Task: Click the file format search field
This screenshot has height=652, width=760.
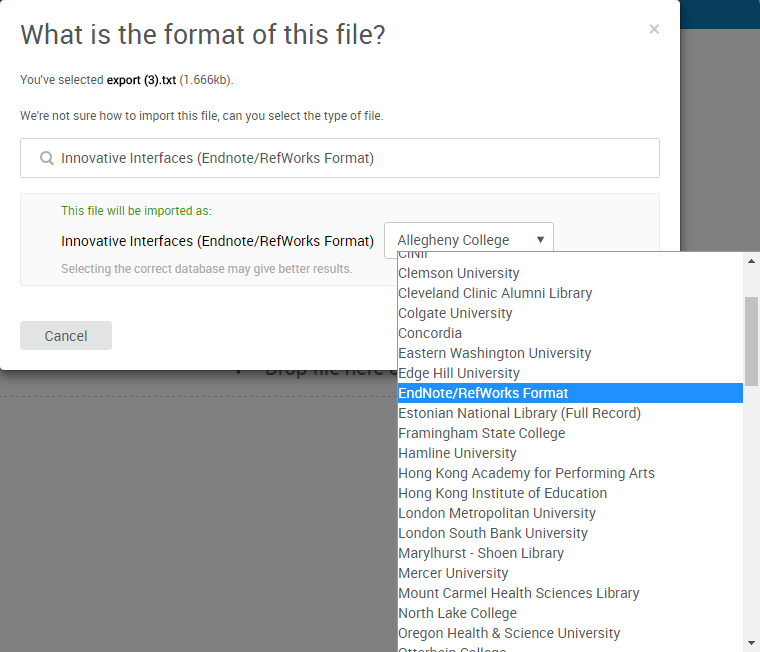Action: [x=340, y=158]
